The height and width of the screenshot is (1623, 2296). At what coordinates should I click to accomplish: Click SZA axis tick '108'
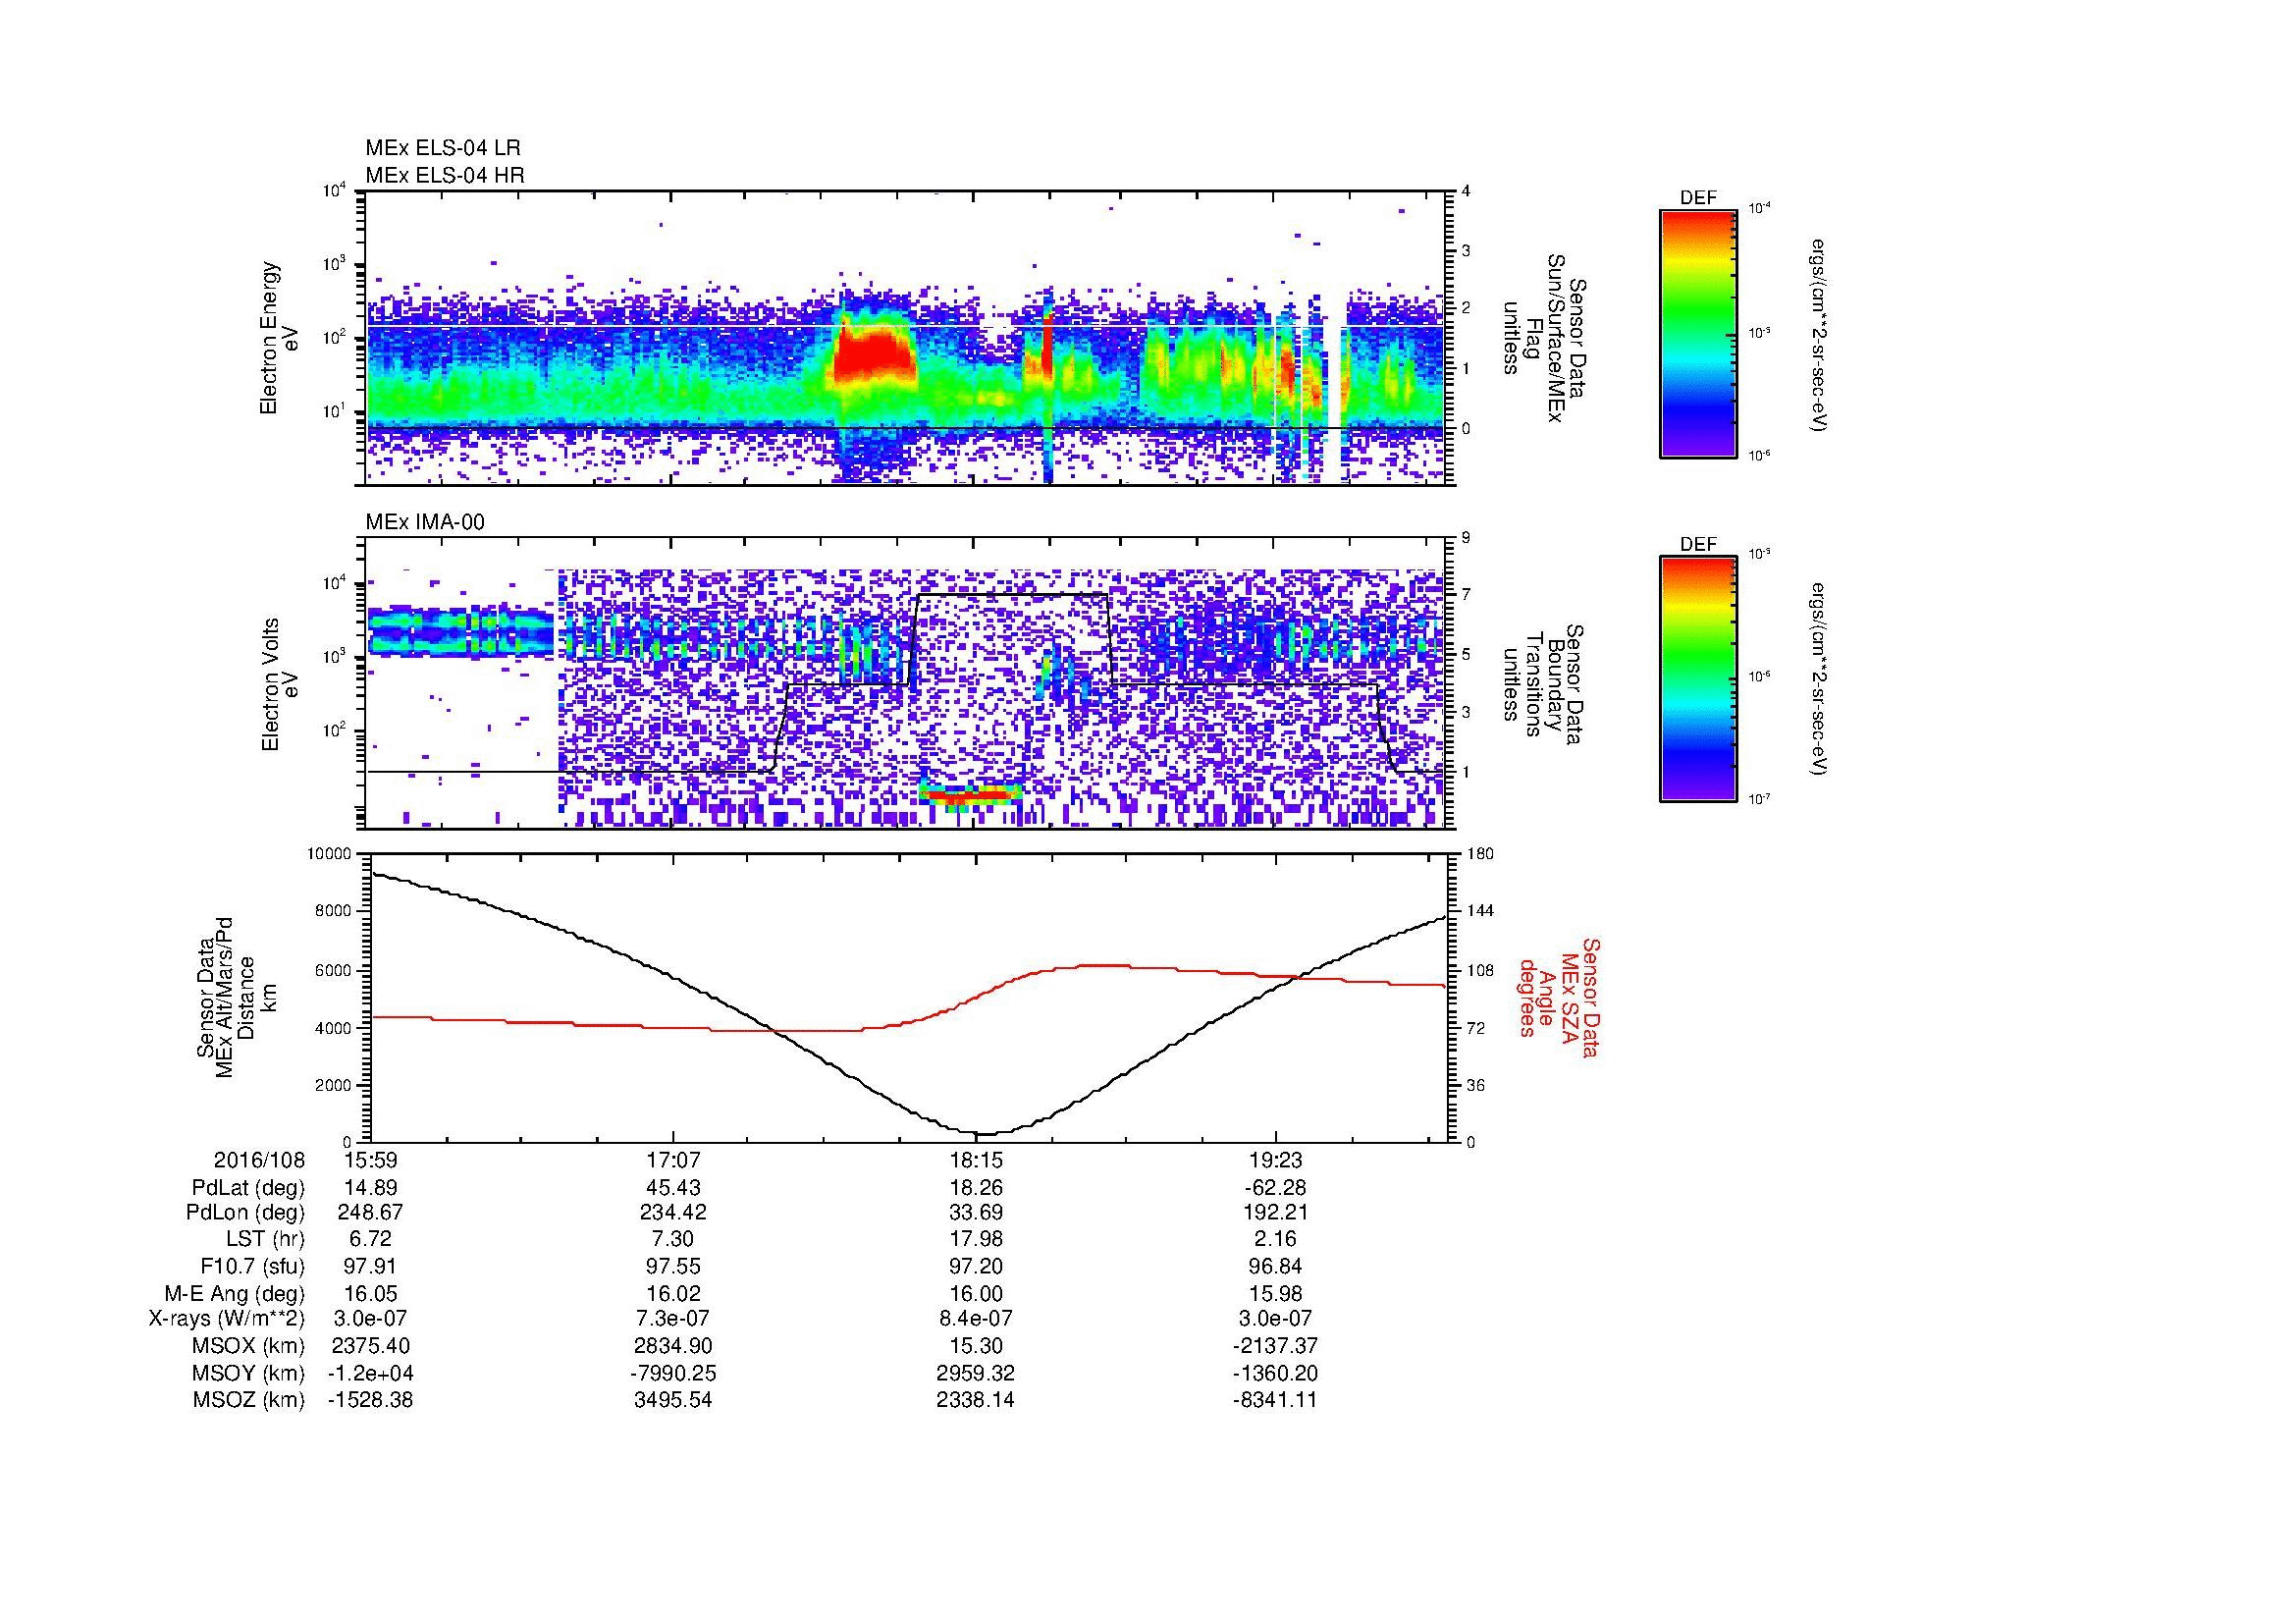pyautogui.click(x=1481, y=970)
